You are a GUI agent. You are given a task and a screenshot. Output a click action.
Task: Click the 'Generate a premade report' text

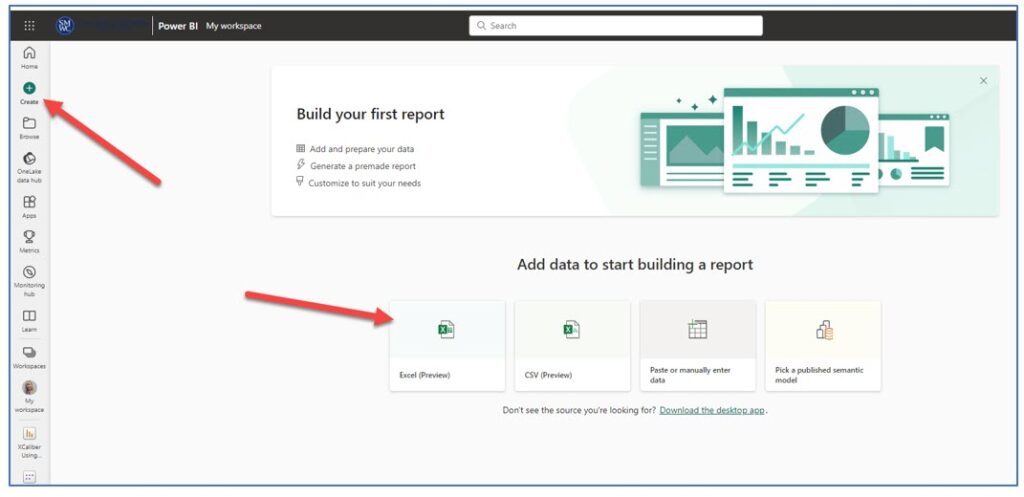(363, 166)
